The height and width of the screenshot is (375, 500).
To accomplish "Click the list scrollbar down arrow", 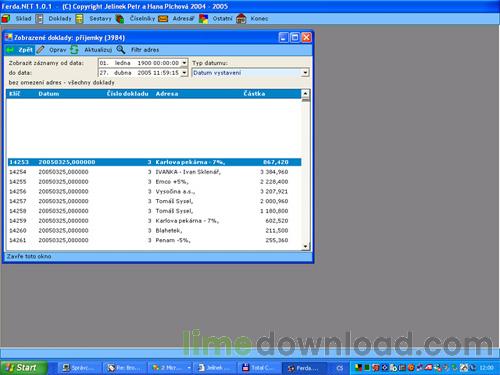I will (x=306, y=247).
